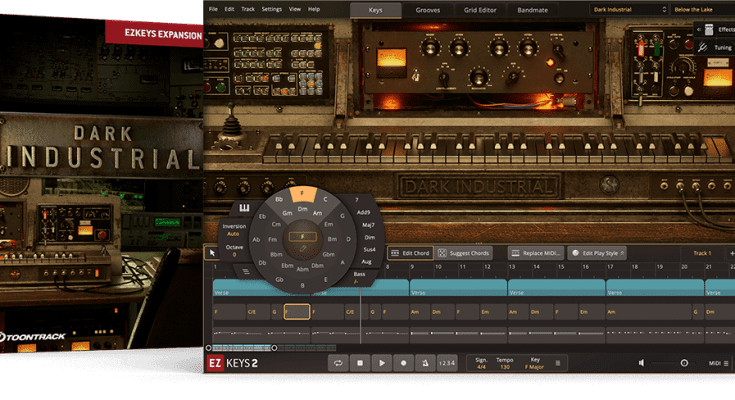Click the speaker volume icon

point(642,363)
